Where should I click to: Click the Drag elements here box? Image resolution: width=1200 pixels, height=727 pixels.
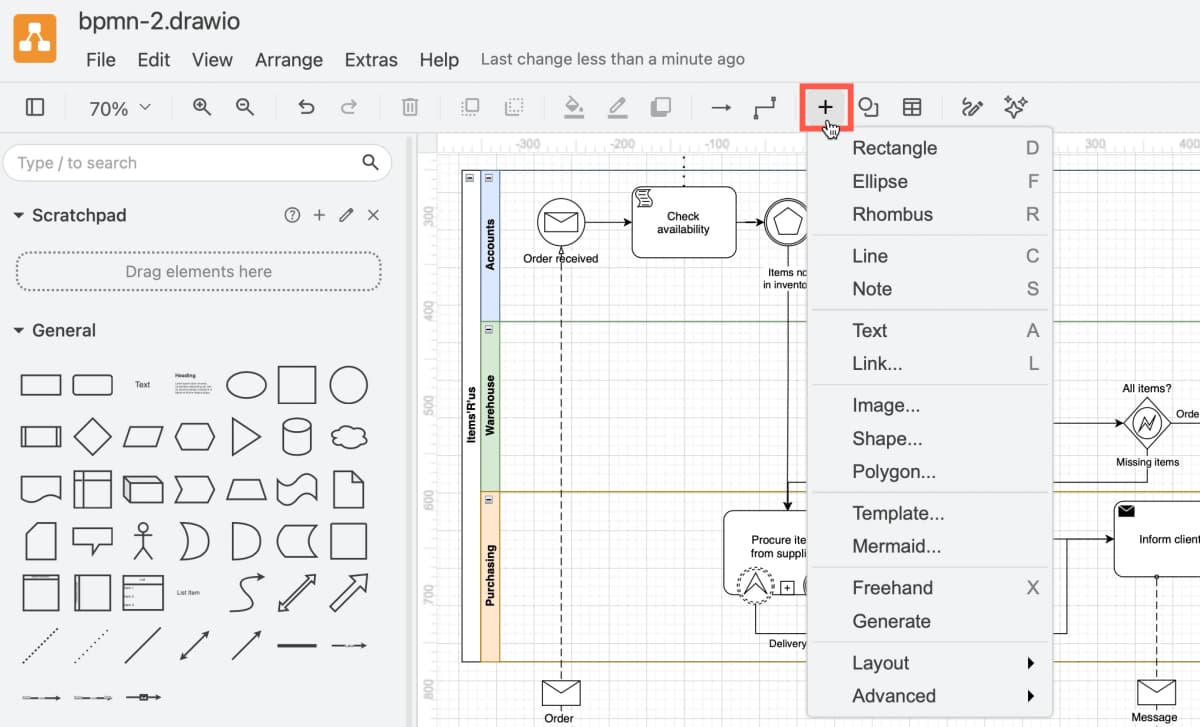click(198, 271)
